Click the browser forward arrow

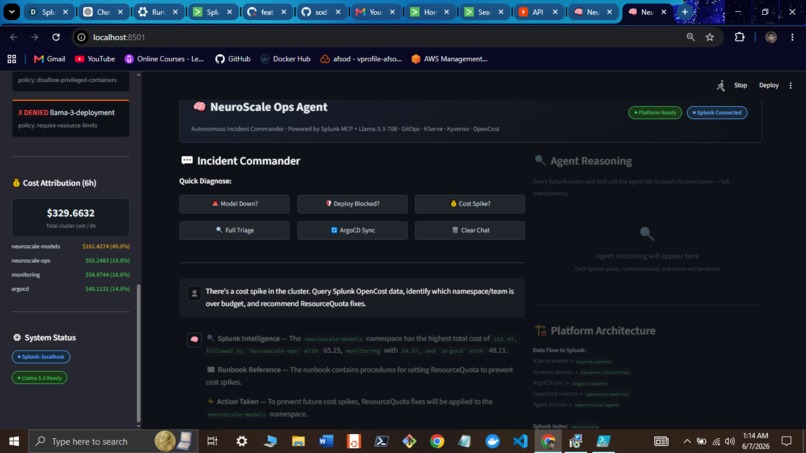pos(34,37)
